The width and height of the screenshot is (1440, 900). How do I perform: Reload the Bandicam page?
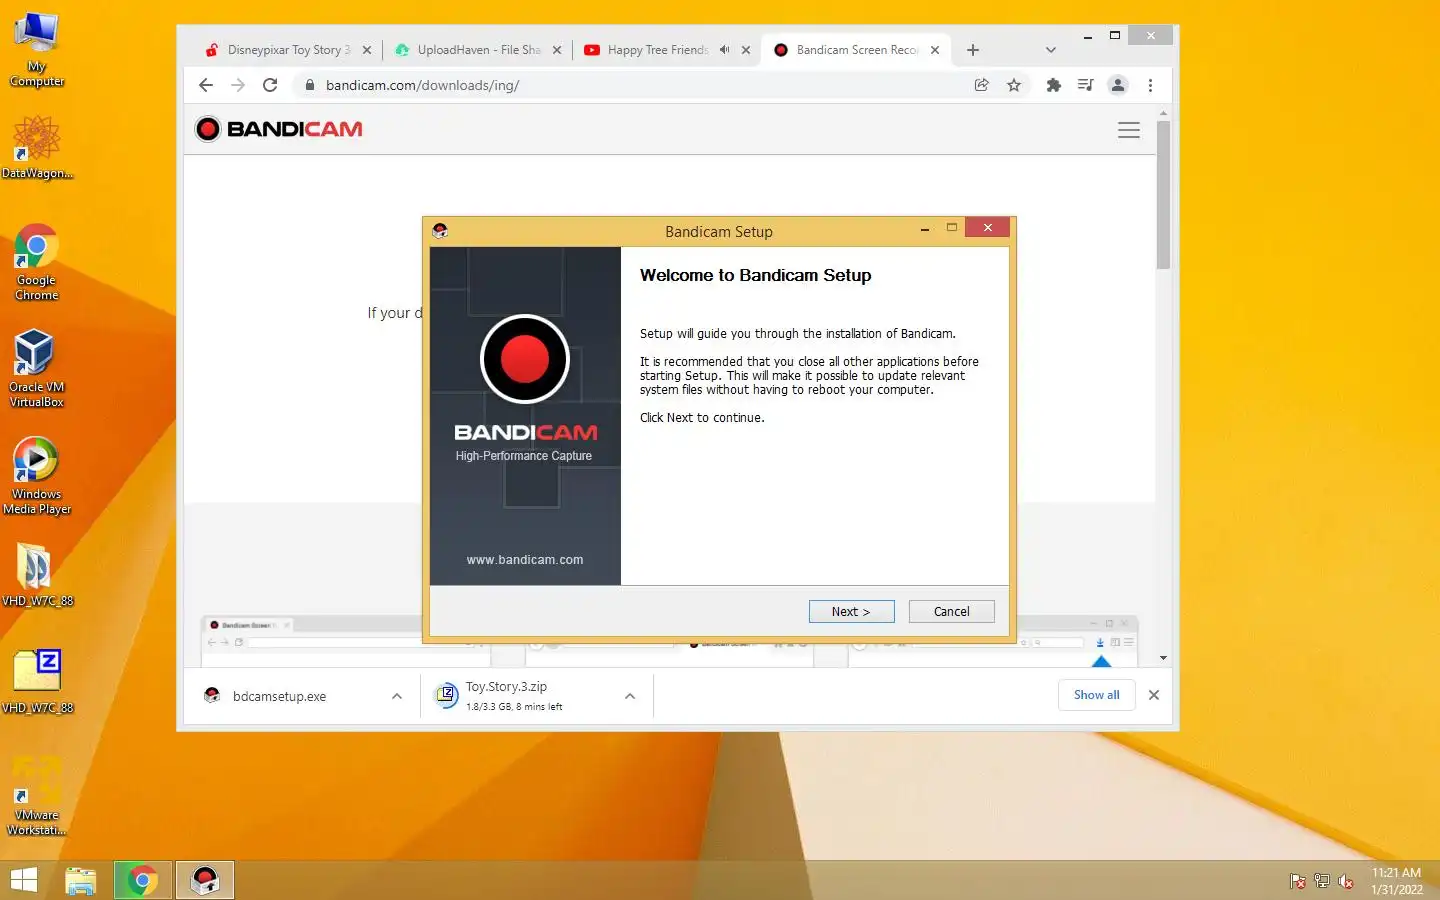click(270, 85)
